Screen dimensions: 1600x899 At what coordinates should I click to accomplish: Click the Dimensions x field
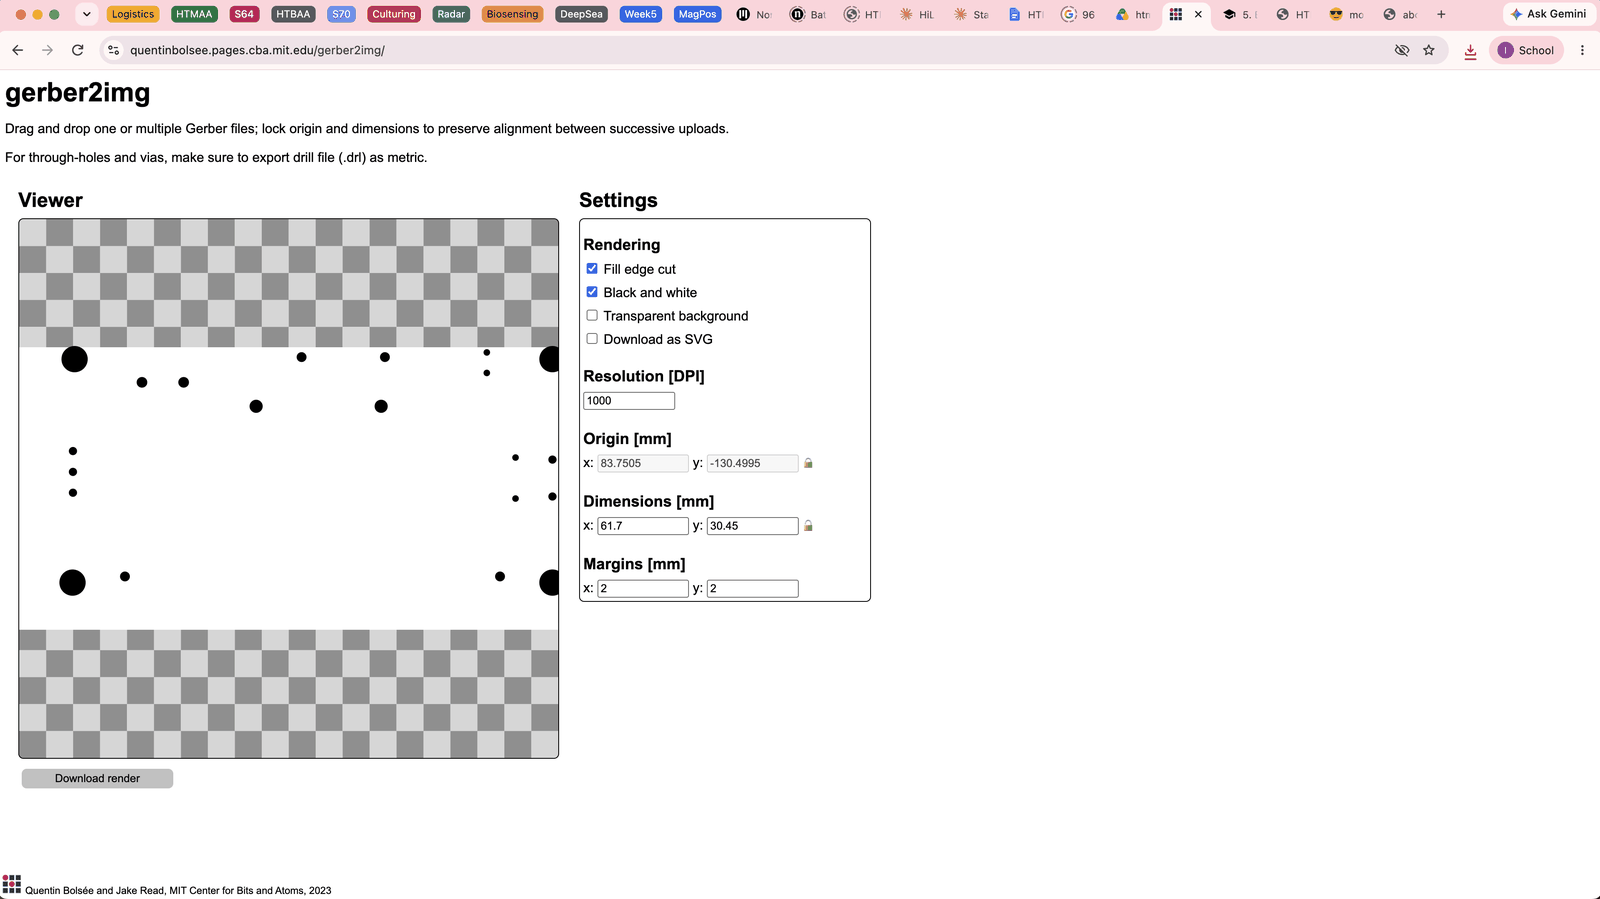point(643,526)
